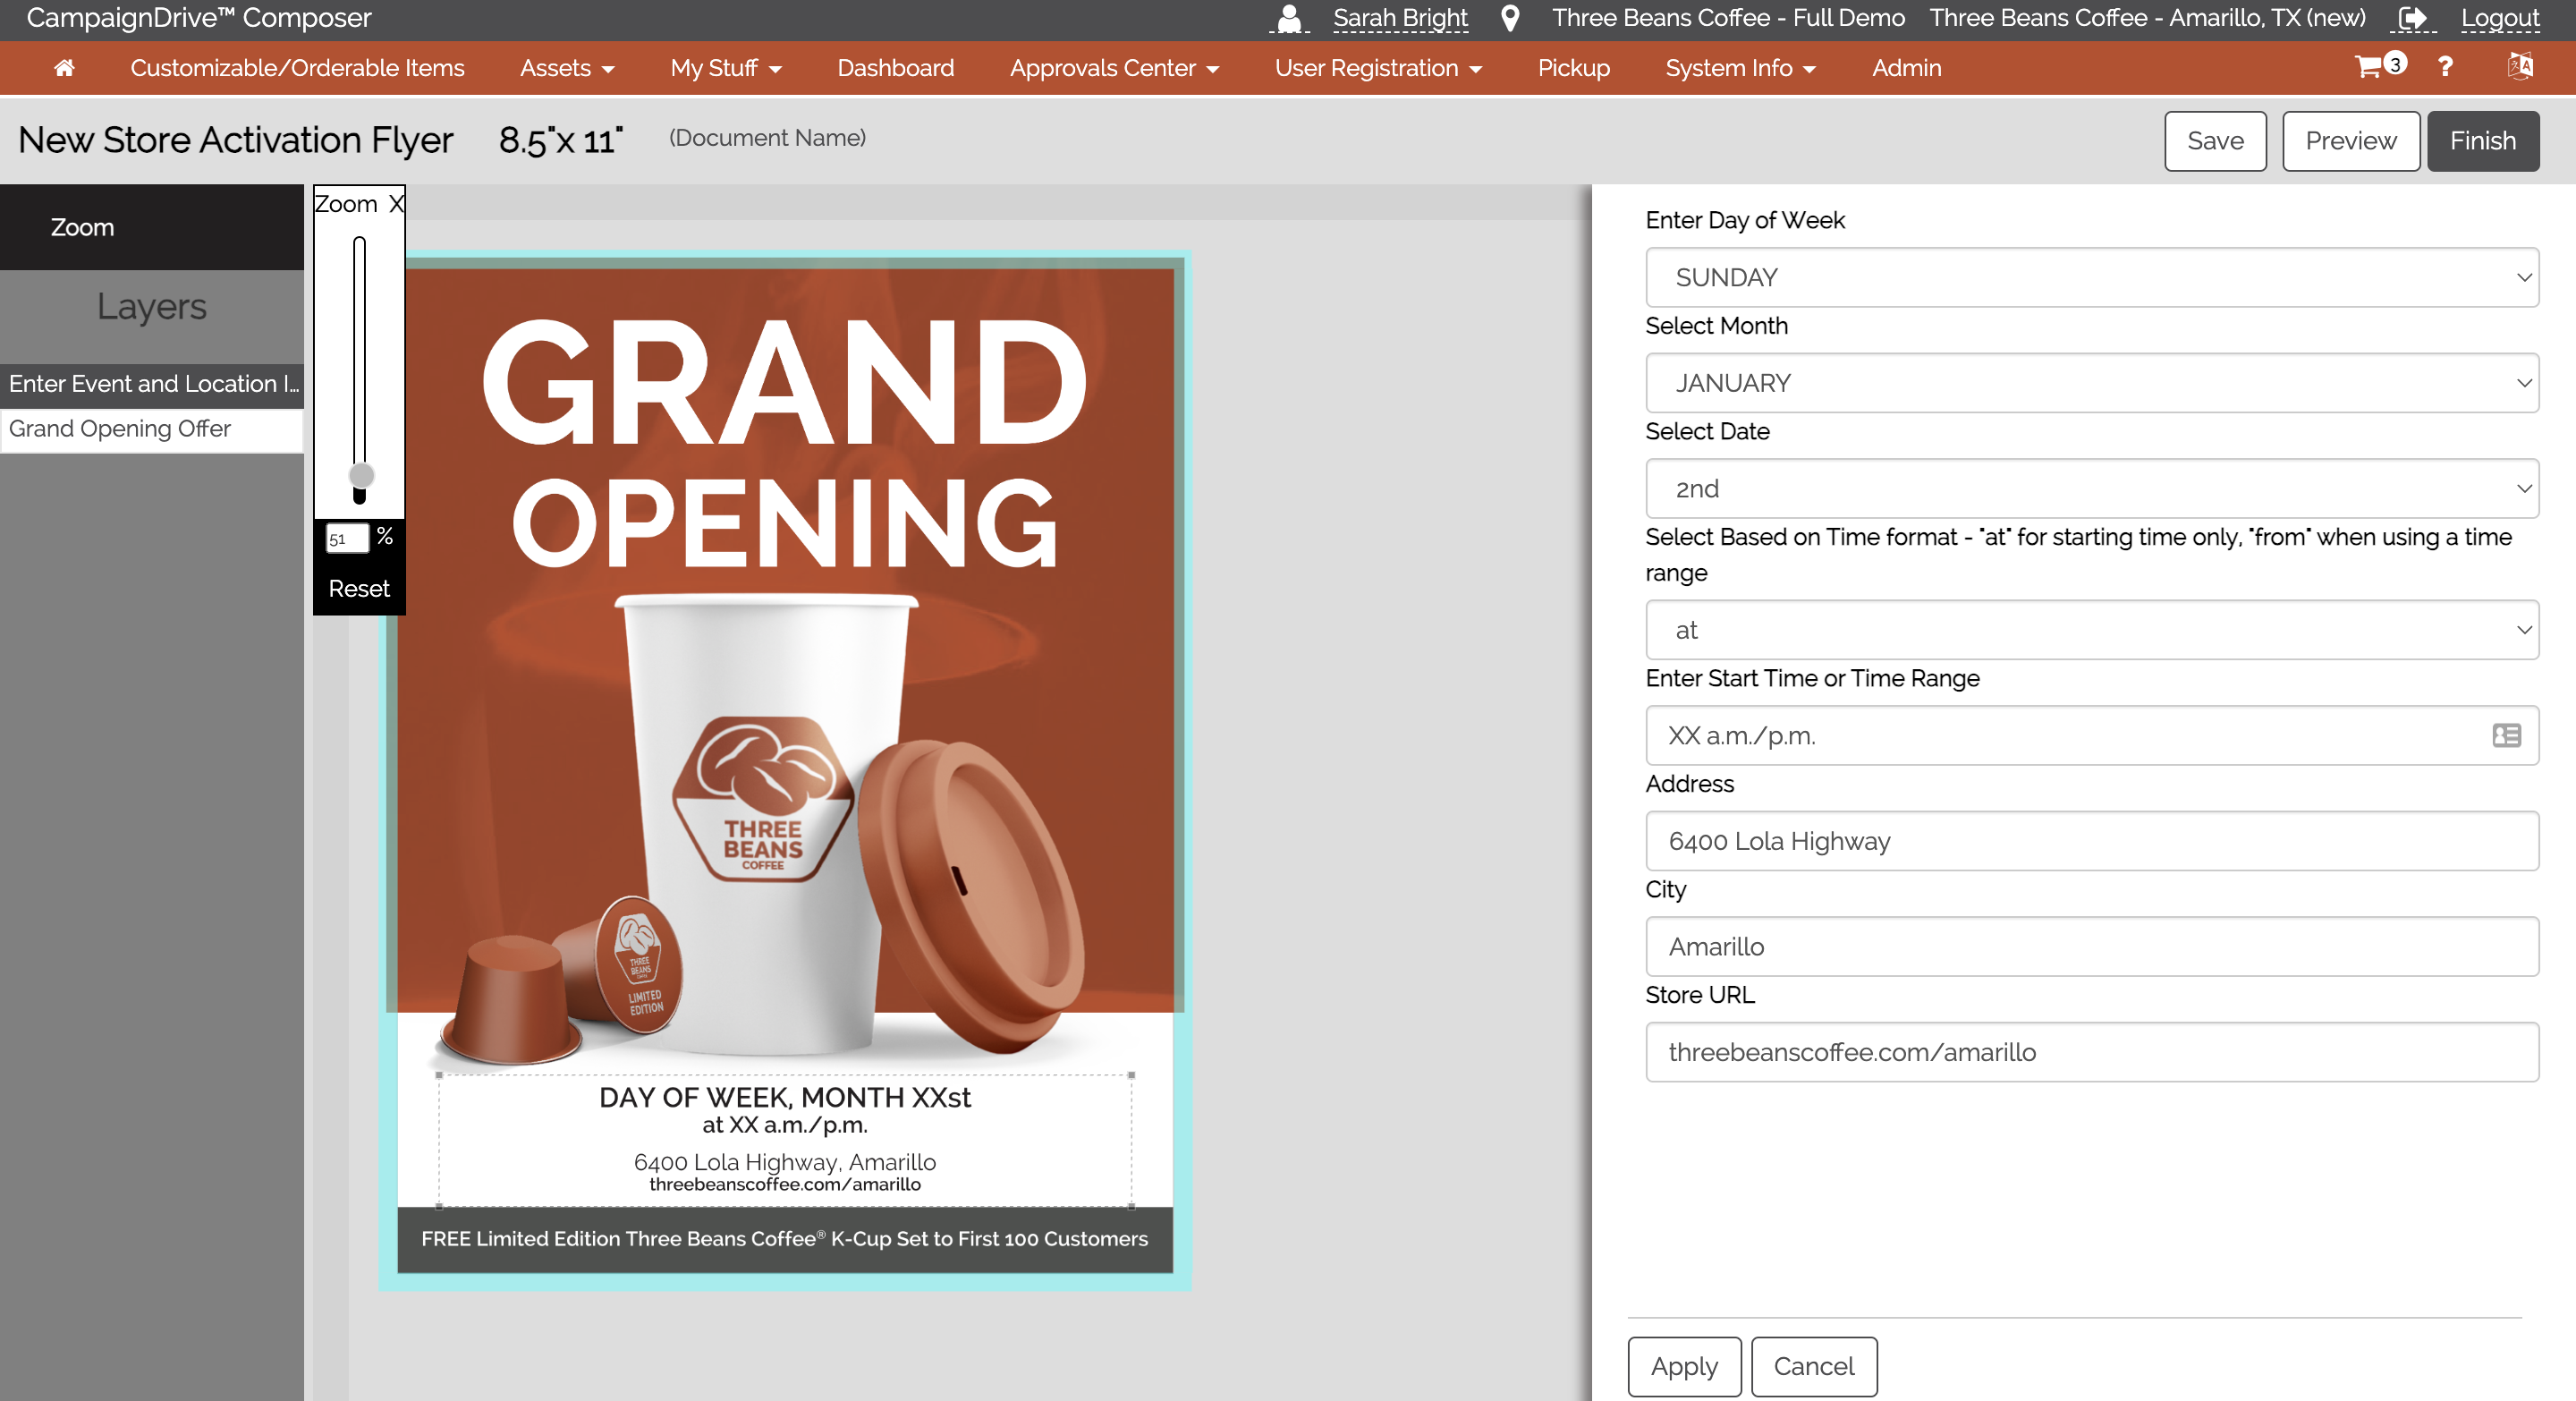This screenshot has width=2576, height=1401.
Task: Click the user profile icon
Action: coord(1290,18)
